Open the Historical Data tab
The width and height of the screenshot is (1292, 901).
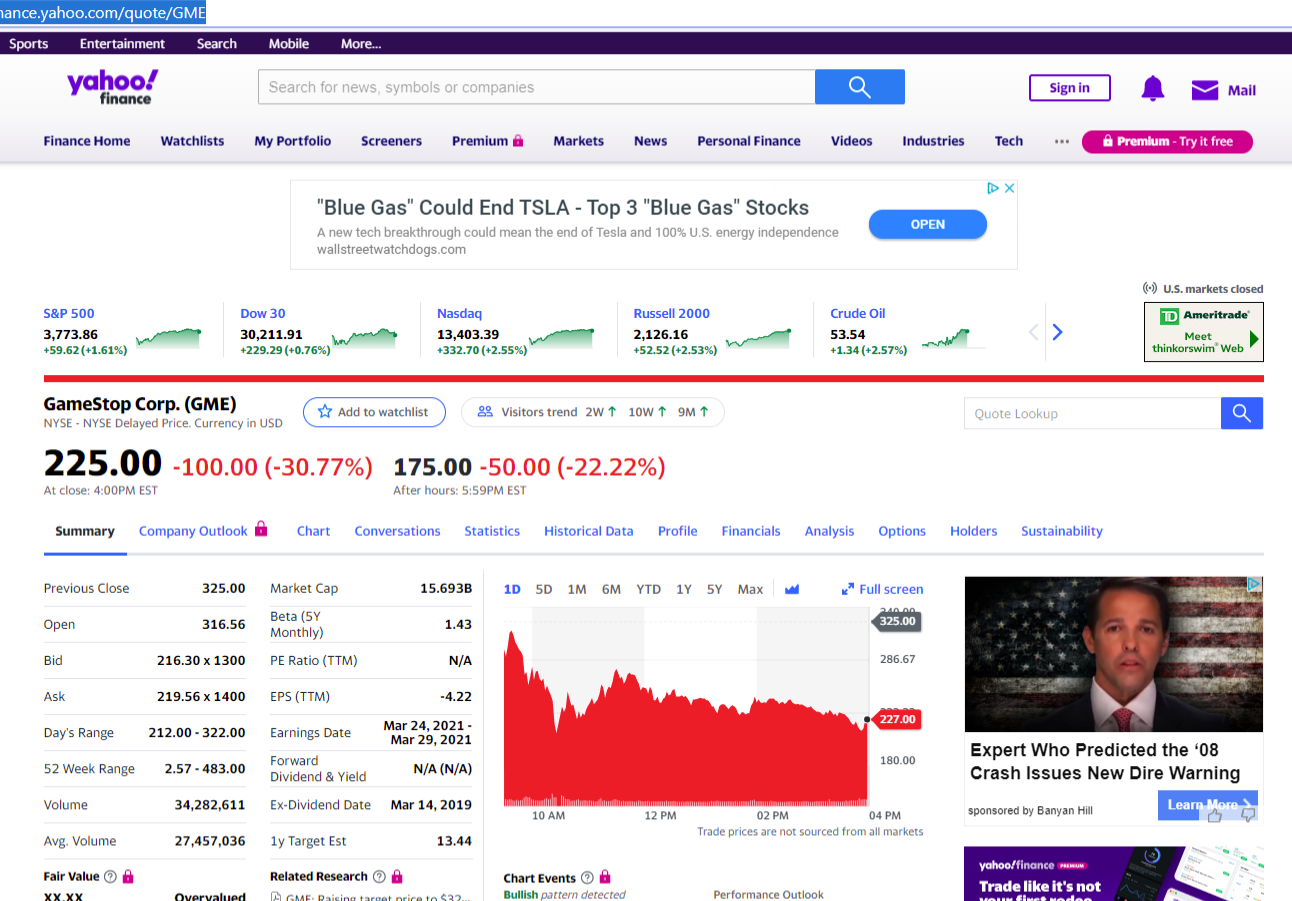pyautogui.click(x=589, y=531)
